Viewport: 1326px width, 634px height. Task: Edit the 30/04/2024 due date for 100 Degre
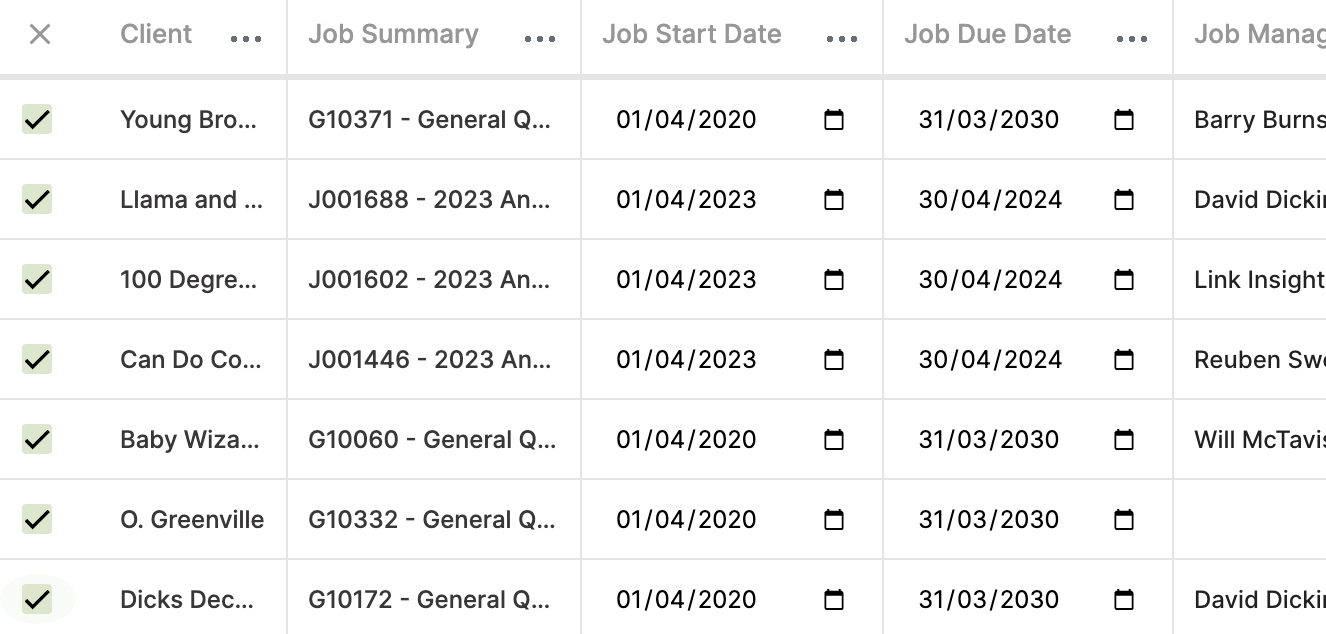[x=990, y=280]
